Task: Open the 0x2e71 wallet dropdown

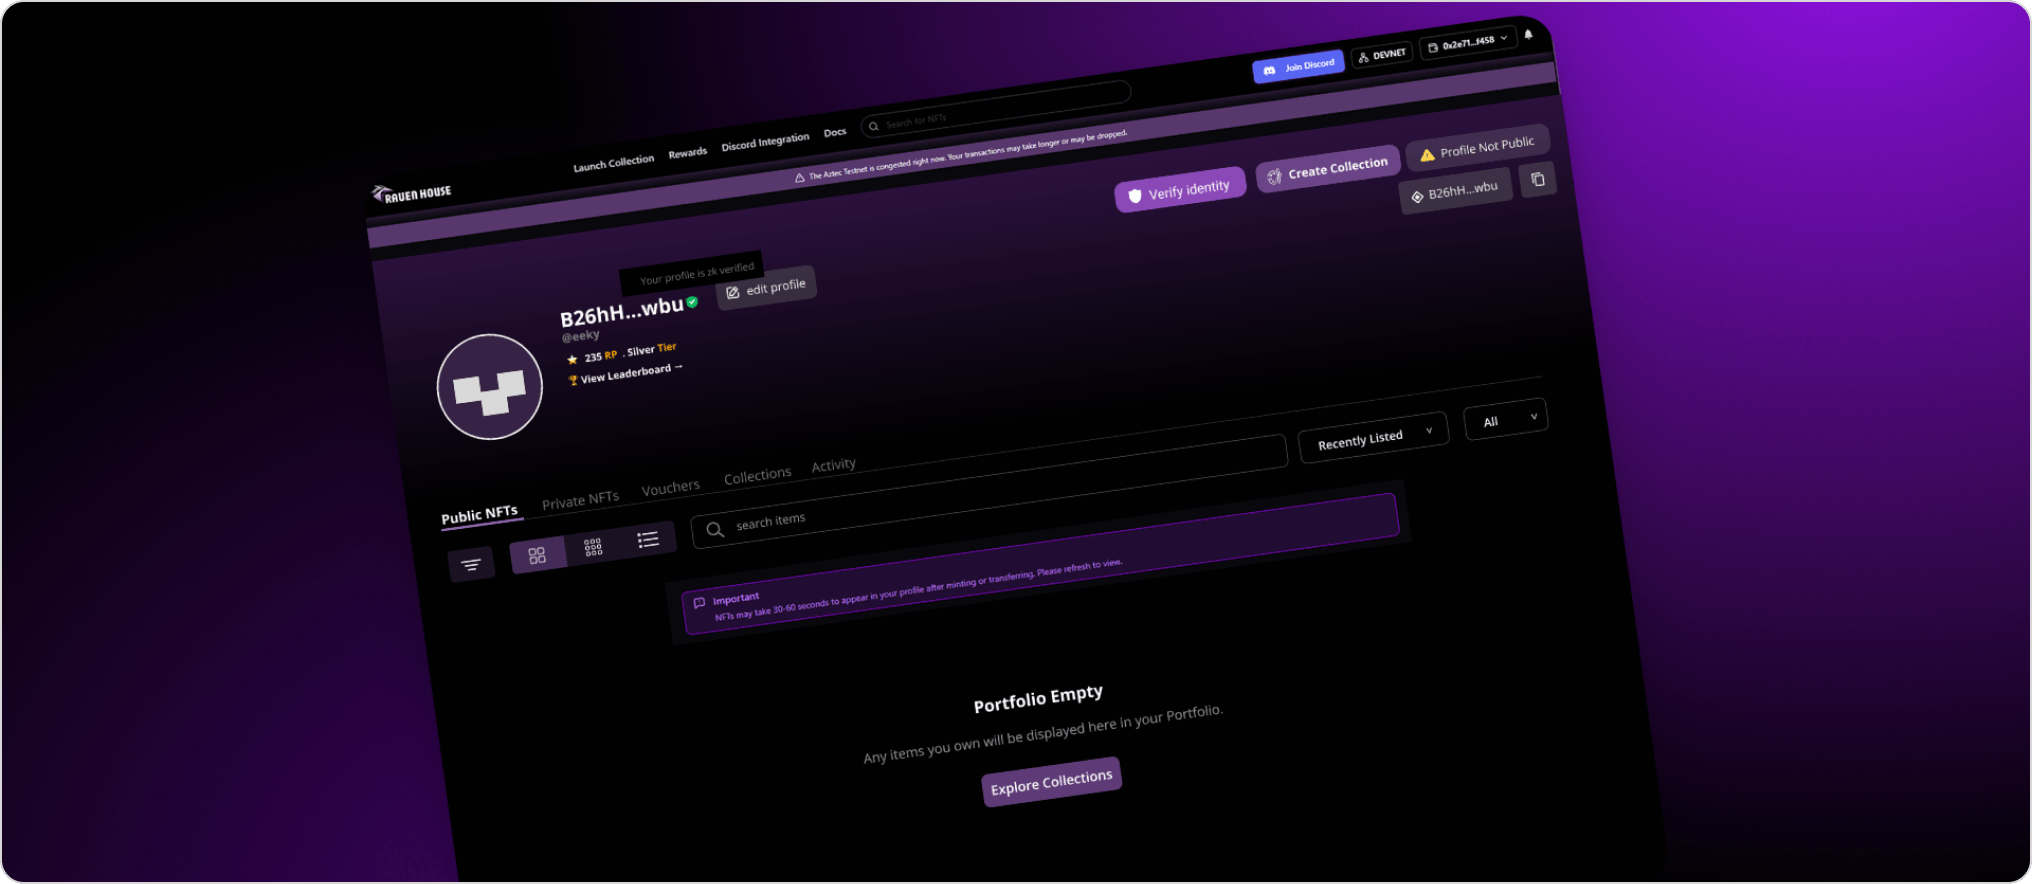Action: pyautogui.click(x=1468, y=43)
